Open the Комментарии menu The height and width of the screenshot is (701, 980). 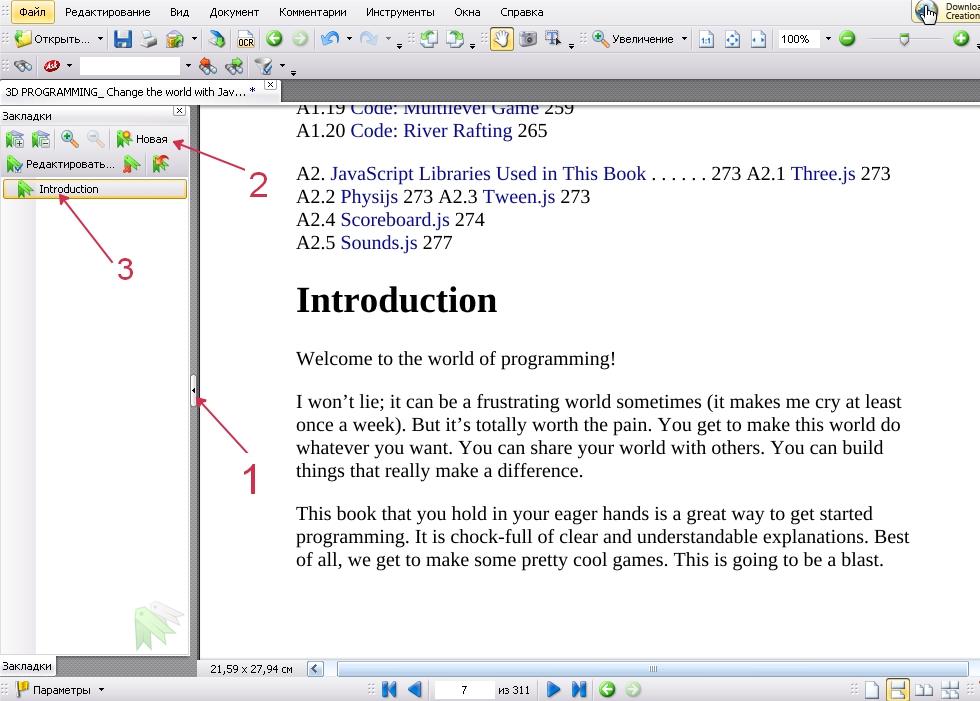[x=312, y=12]
